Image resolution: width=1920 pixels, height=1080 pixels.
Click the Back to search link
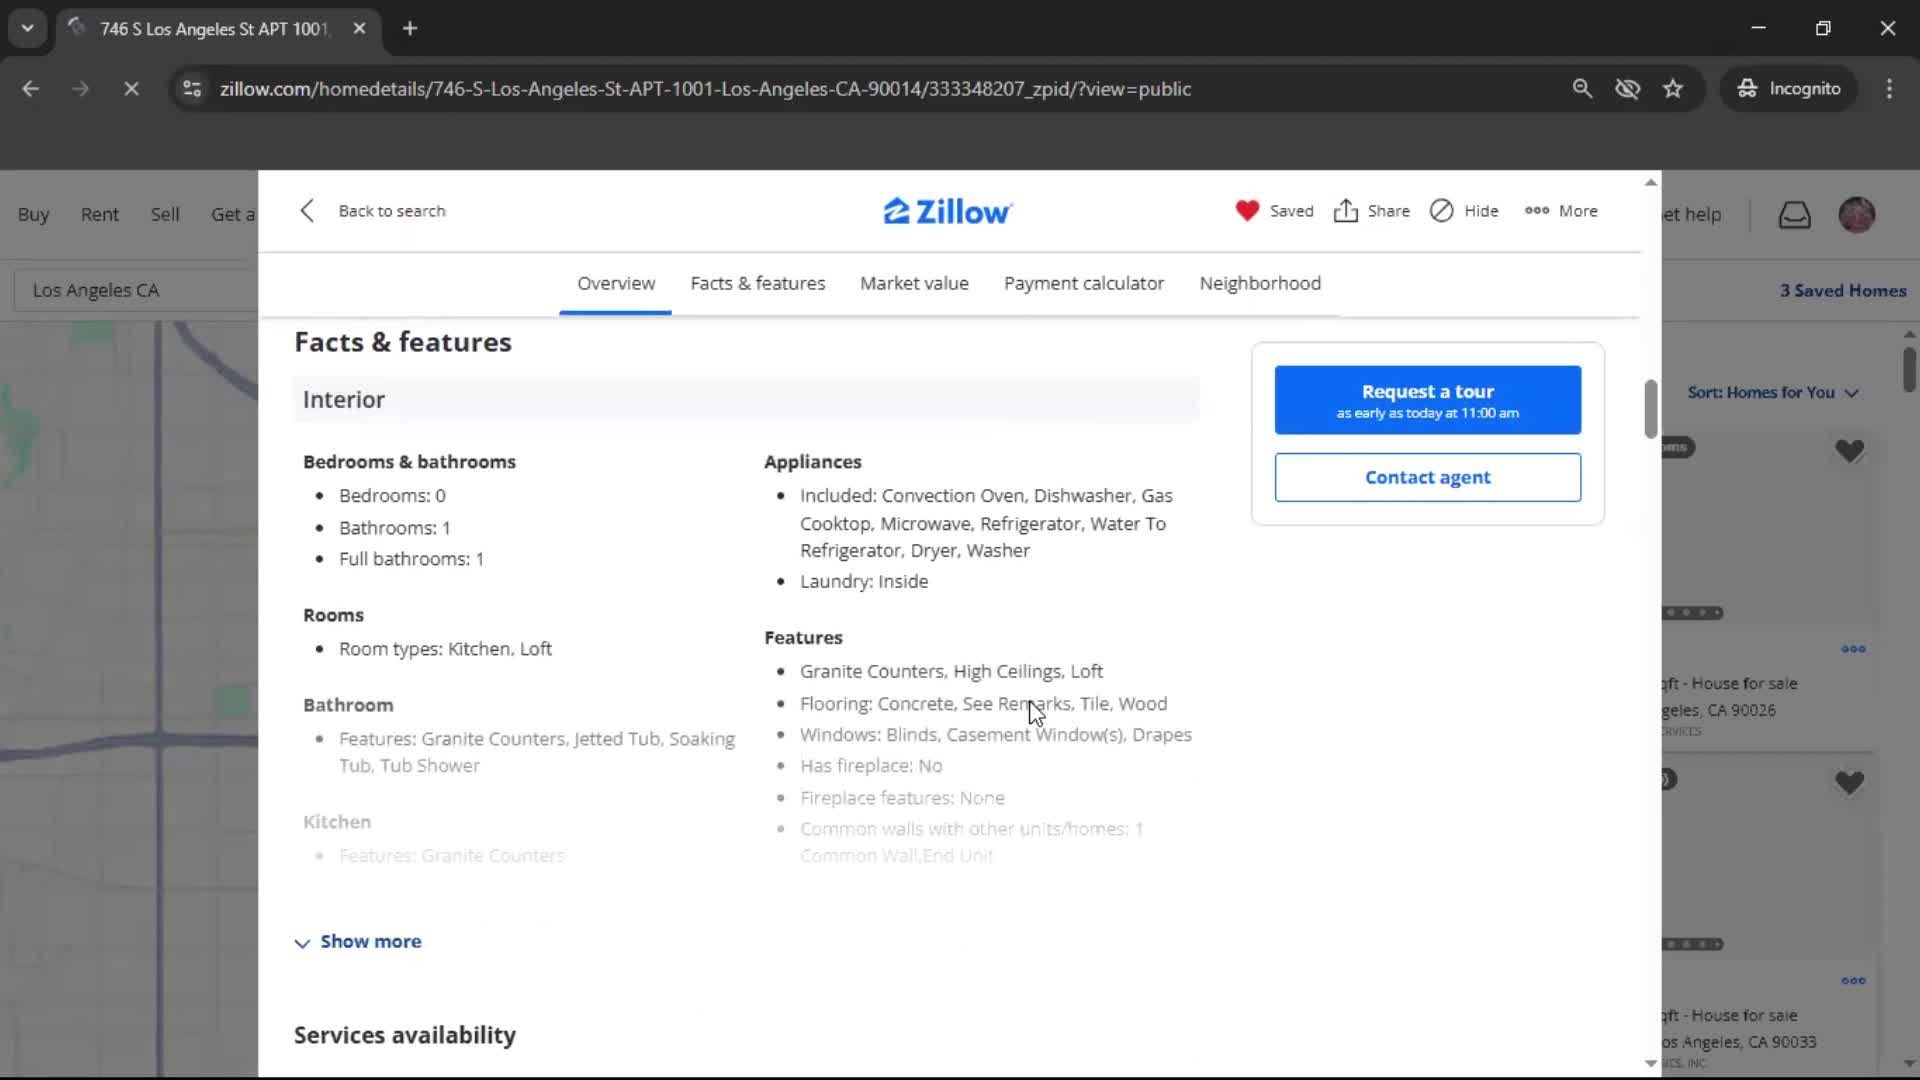click(x=372, y=210)
